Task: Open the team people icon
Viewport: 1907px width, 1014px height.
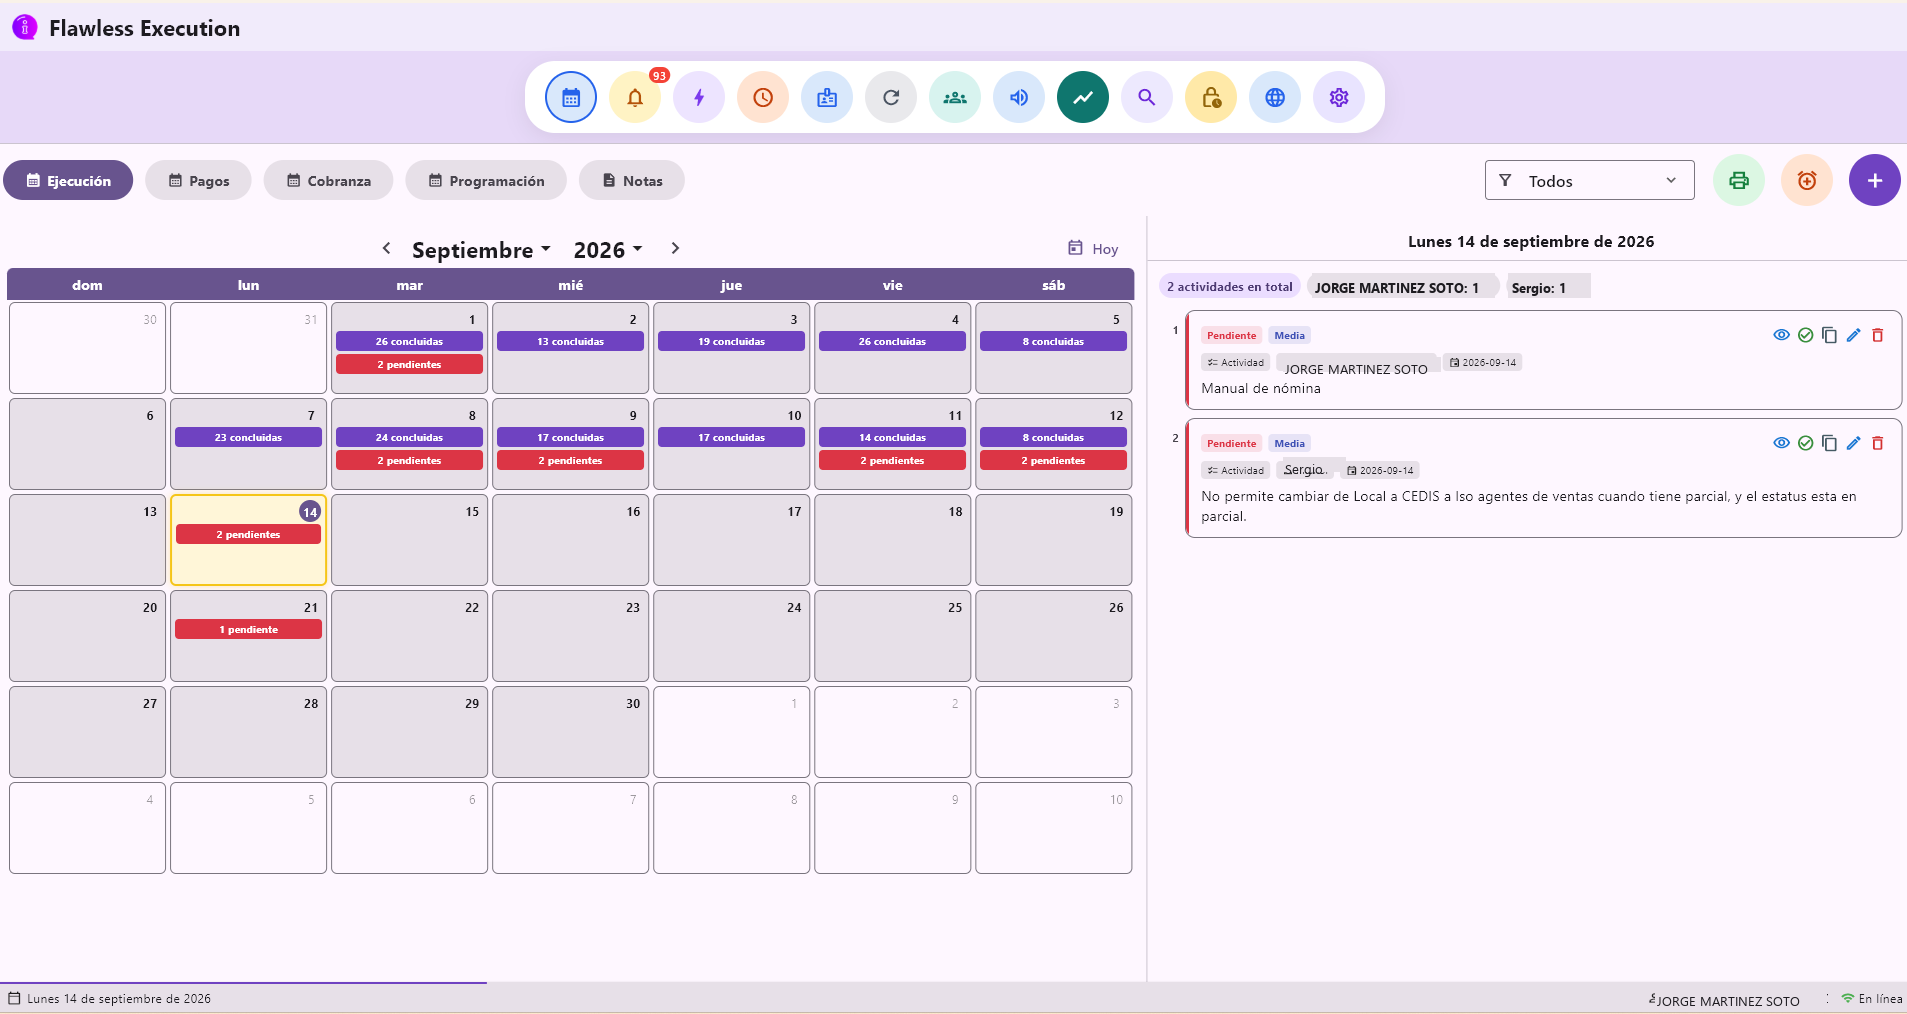Action: 955,97
